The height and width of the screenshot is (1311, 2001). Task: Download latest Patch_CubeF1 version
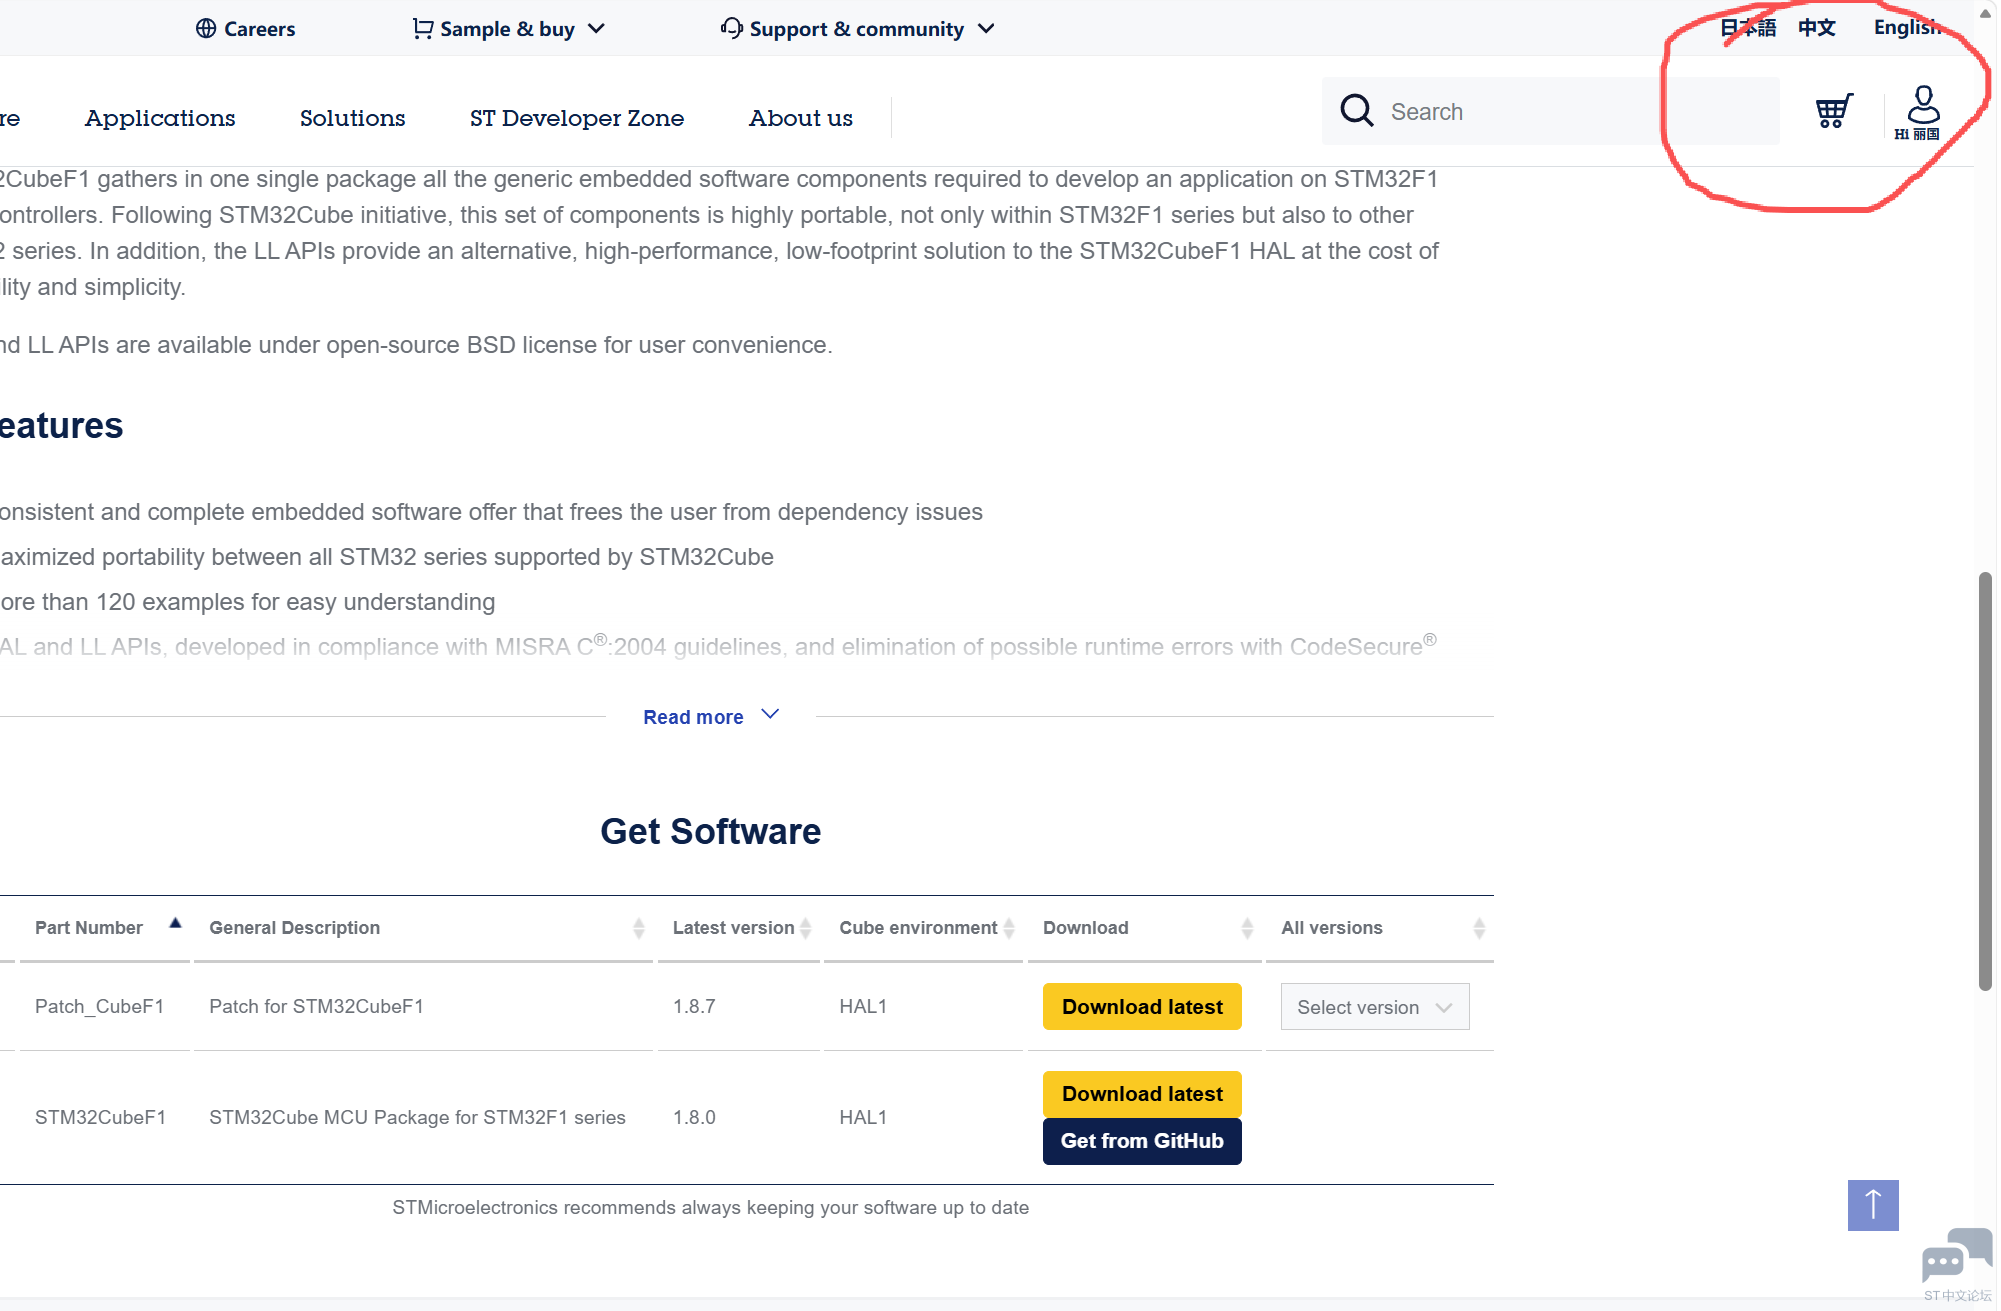pos(1142,1006)
